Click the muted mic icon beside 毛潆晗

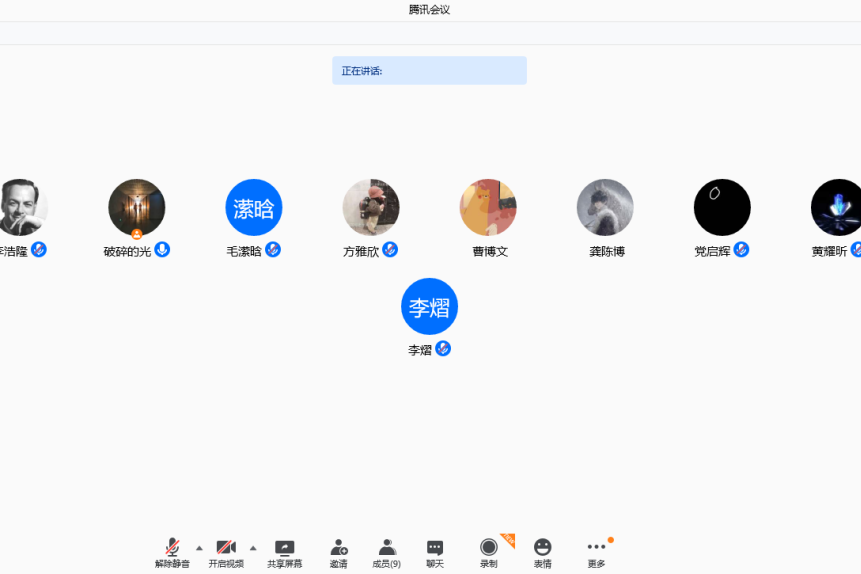pos(273,250)
